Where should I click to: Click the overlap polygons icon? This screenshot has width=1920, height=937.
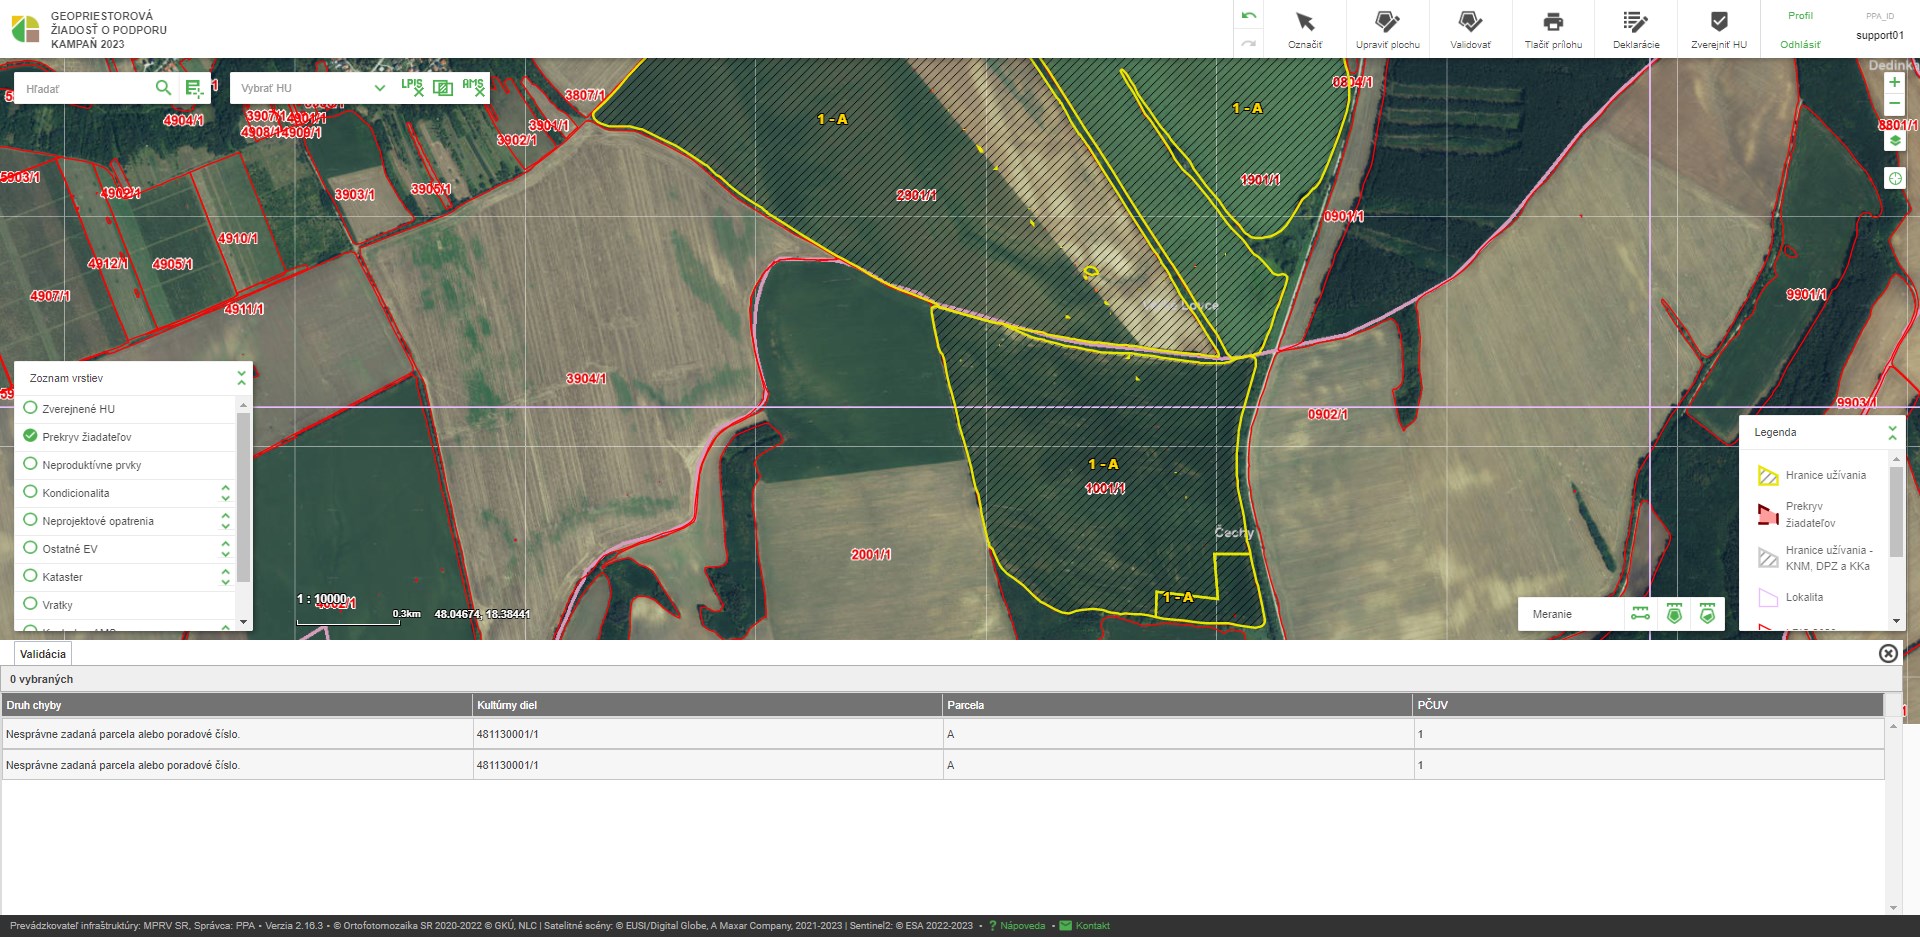(442, 88)
